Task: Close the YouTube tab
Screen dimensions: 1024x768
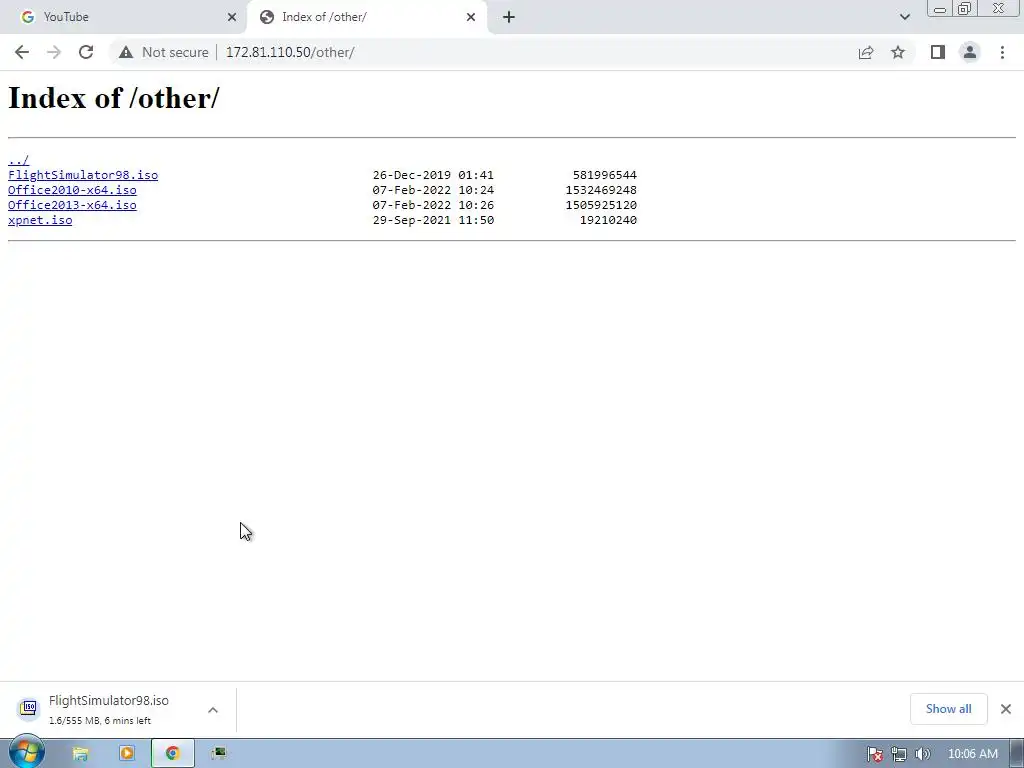Action: click(232, 17)
